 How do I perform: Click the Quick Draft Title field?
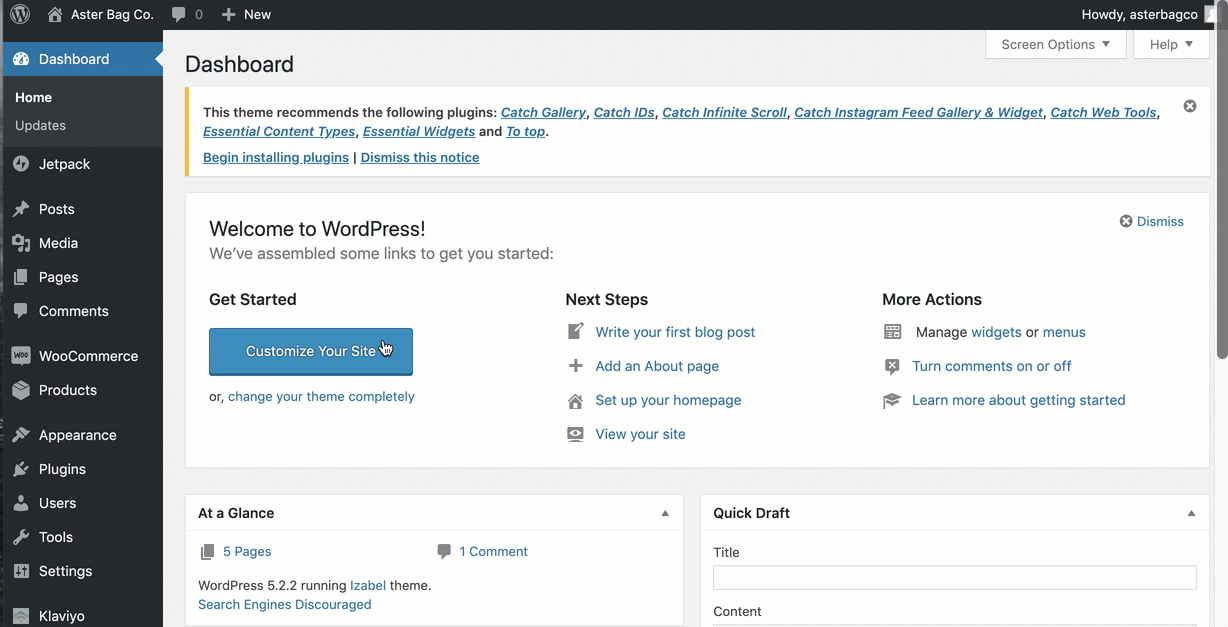coord(954,577)
